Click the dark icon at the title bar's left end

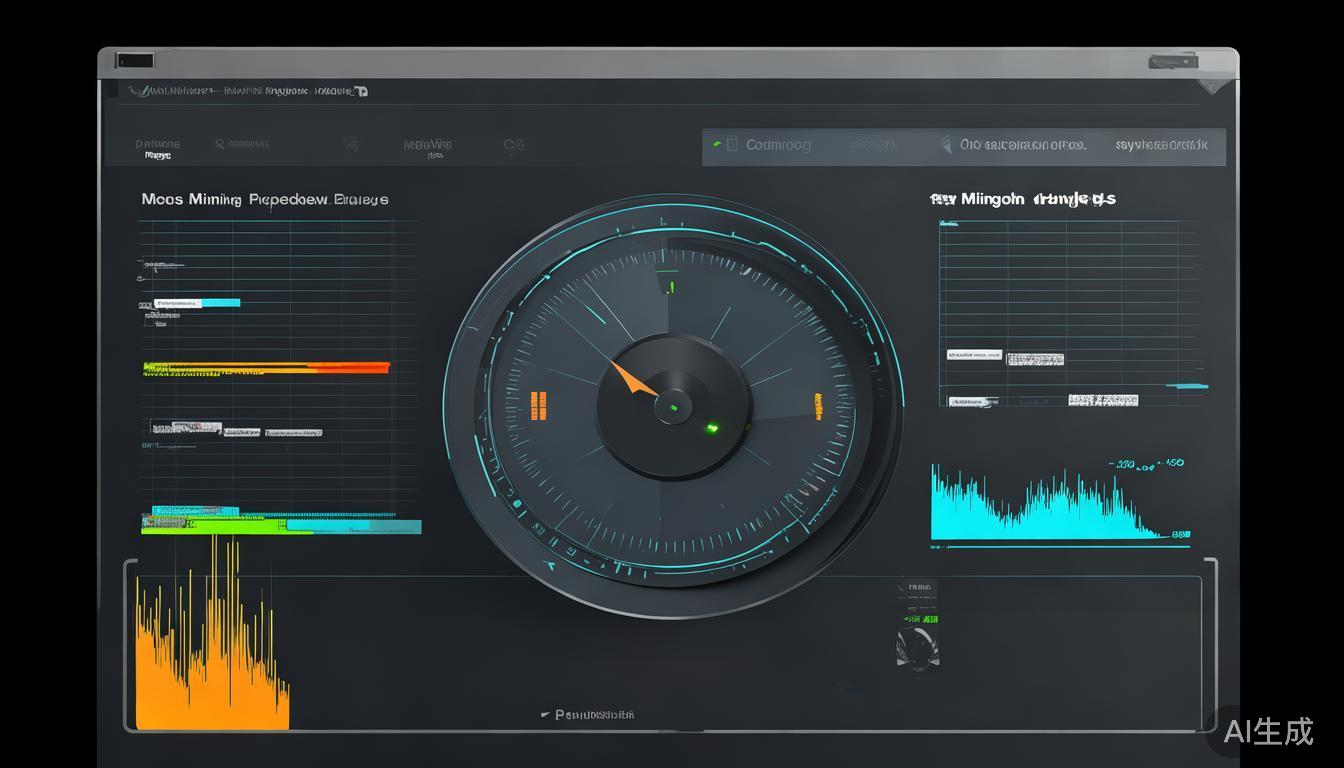(x=135, y=61)
